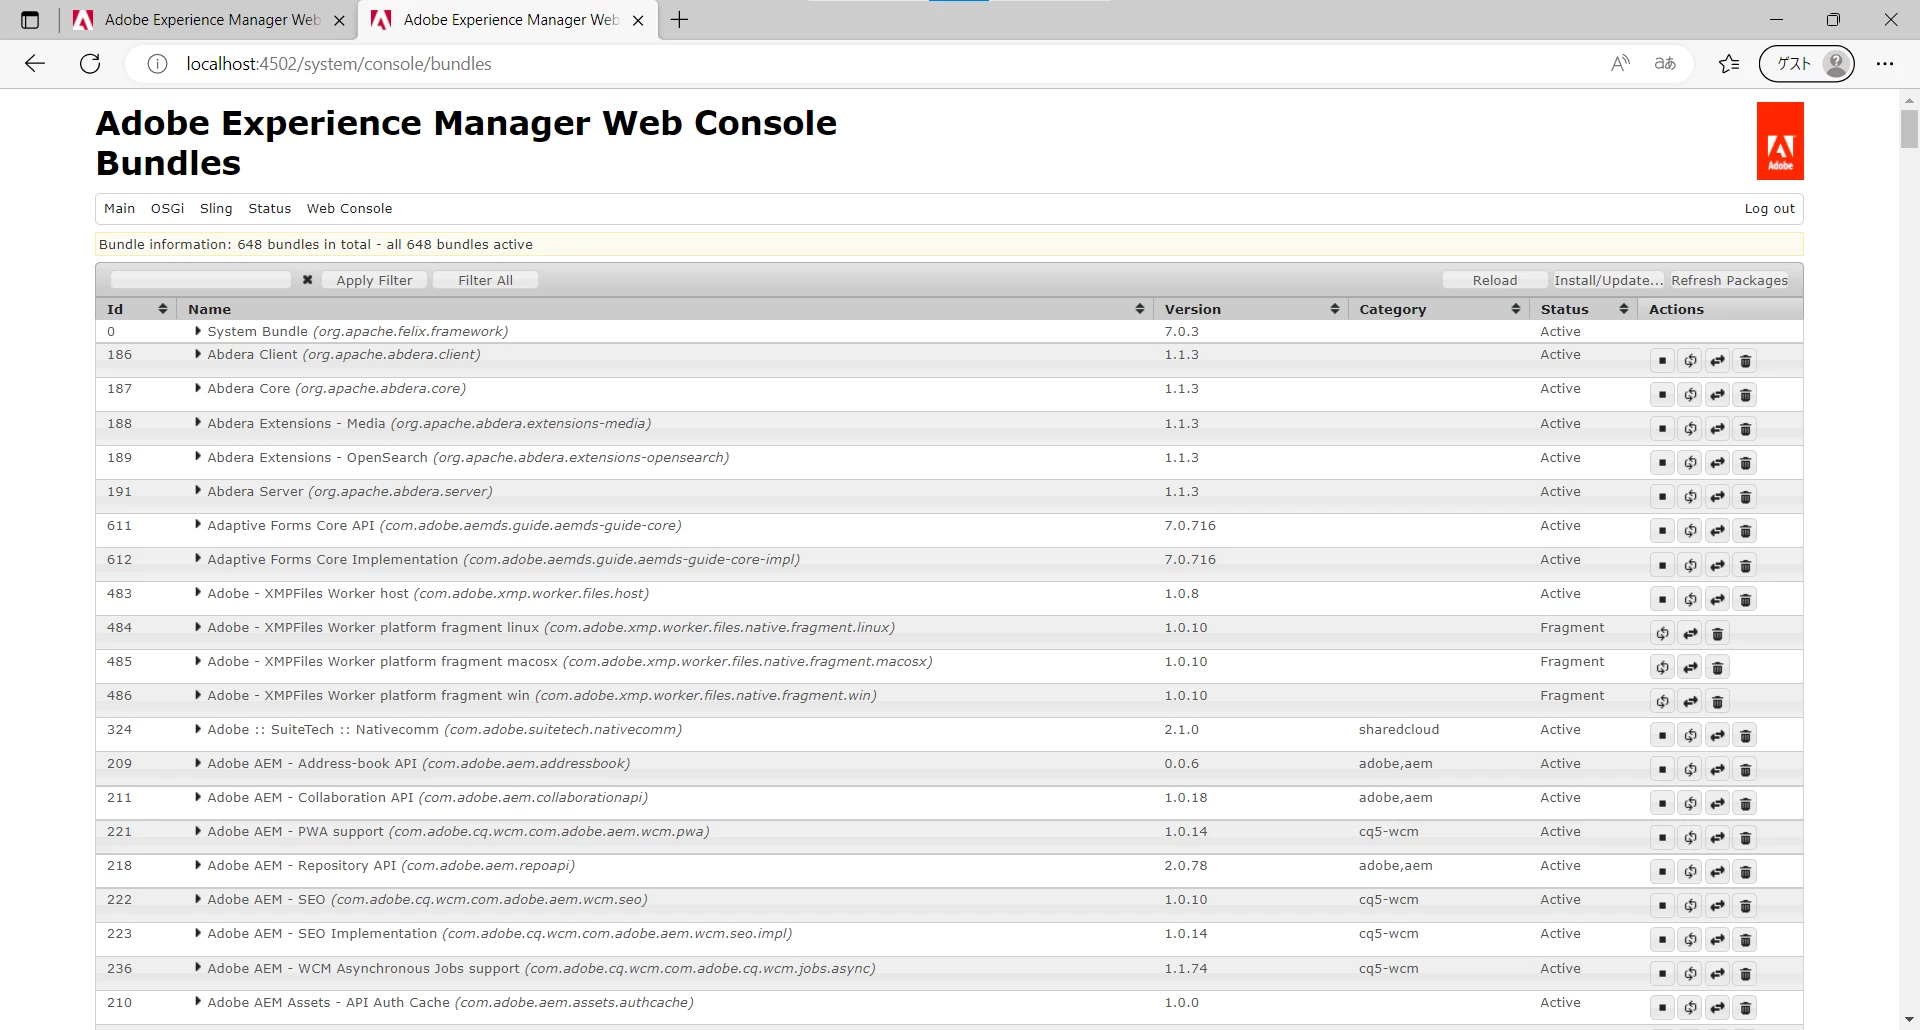Expand SuiteTech Nativecomm bundle details
The width and height of the screenshot is (1920, 1030).
[198, 729]
